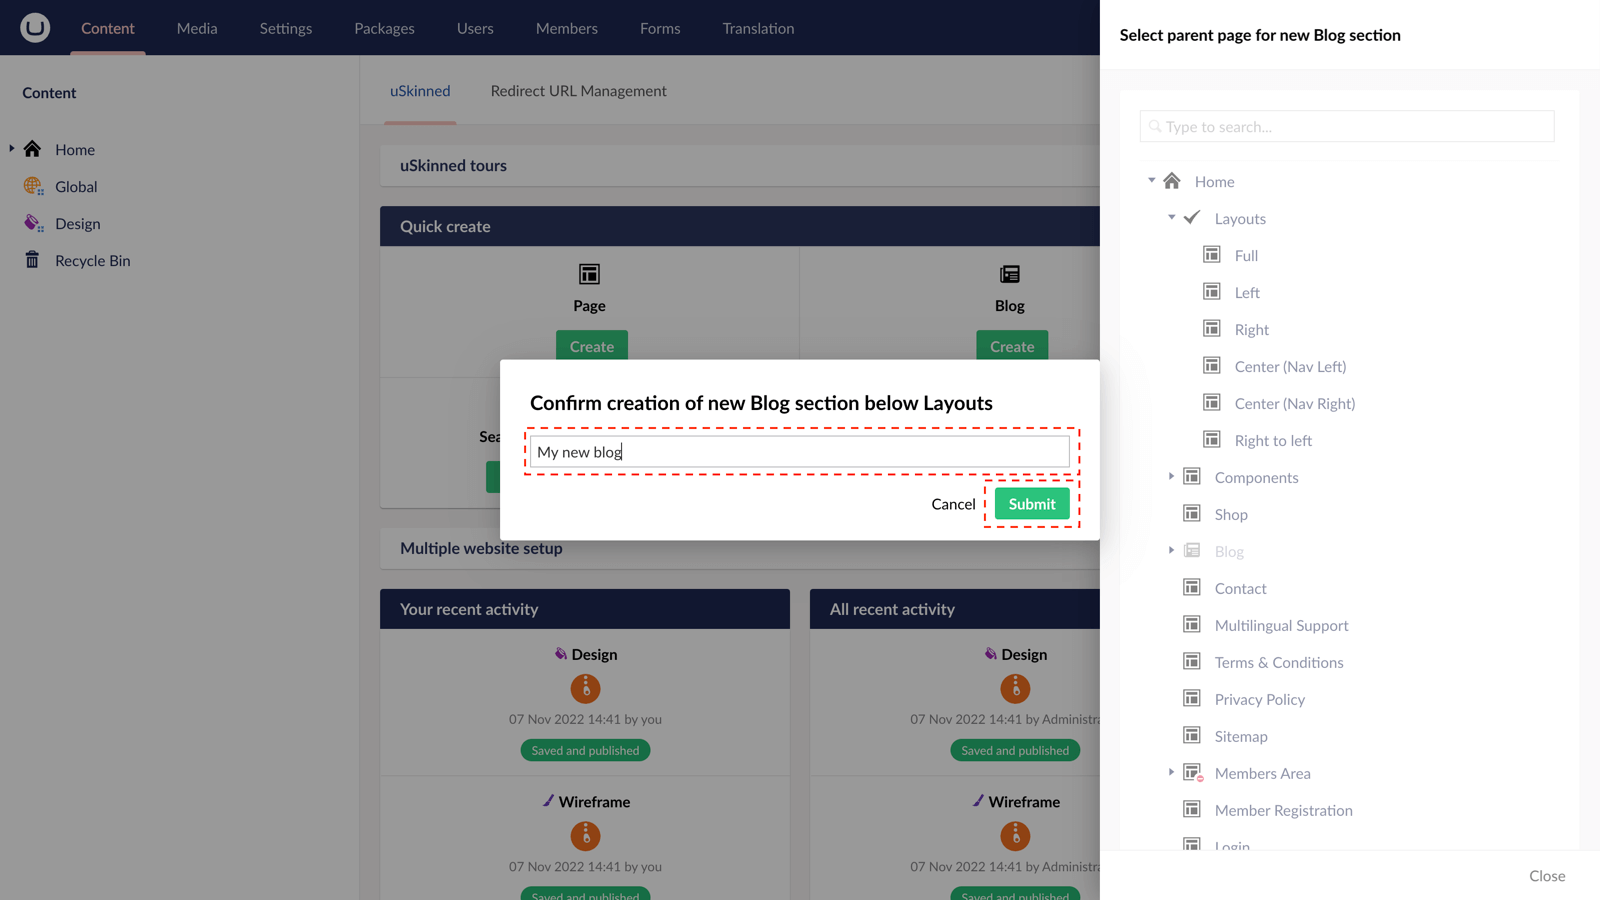Click the Umbraco logo icon

pos(35,27)
